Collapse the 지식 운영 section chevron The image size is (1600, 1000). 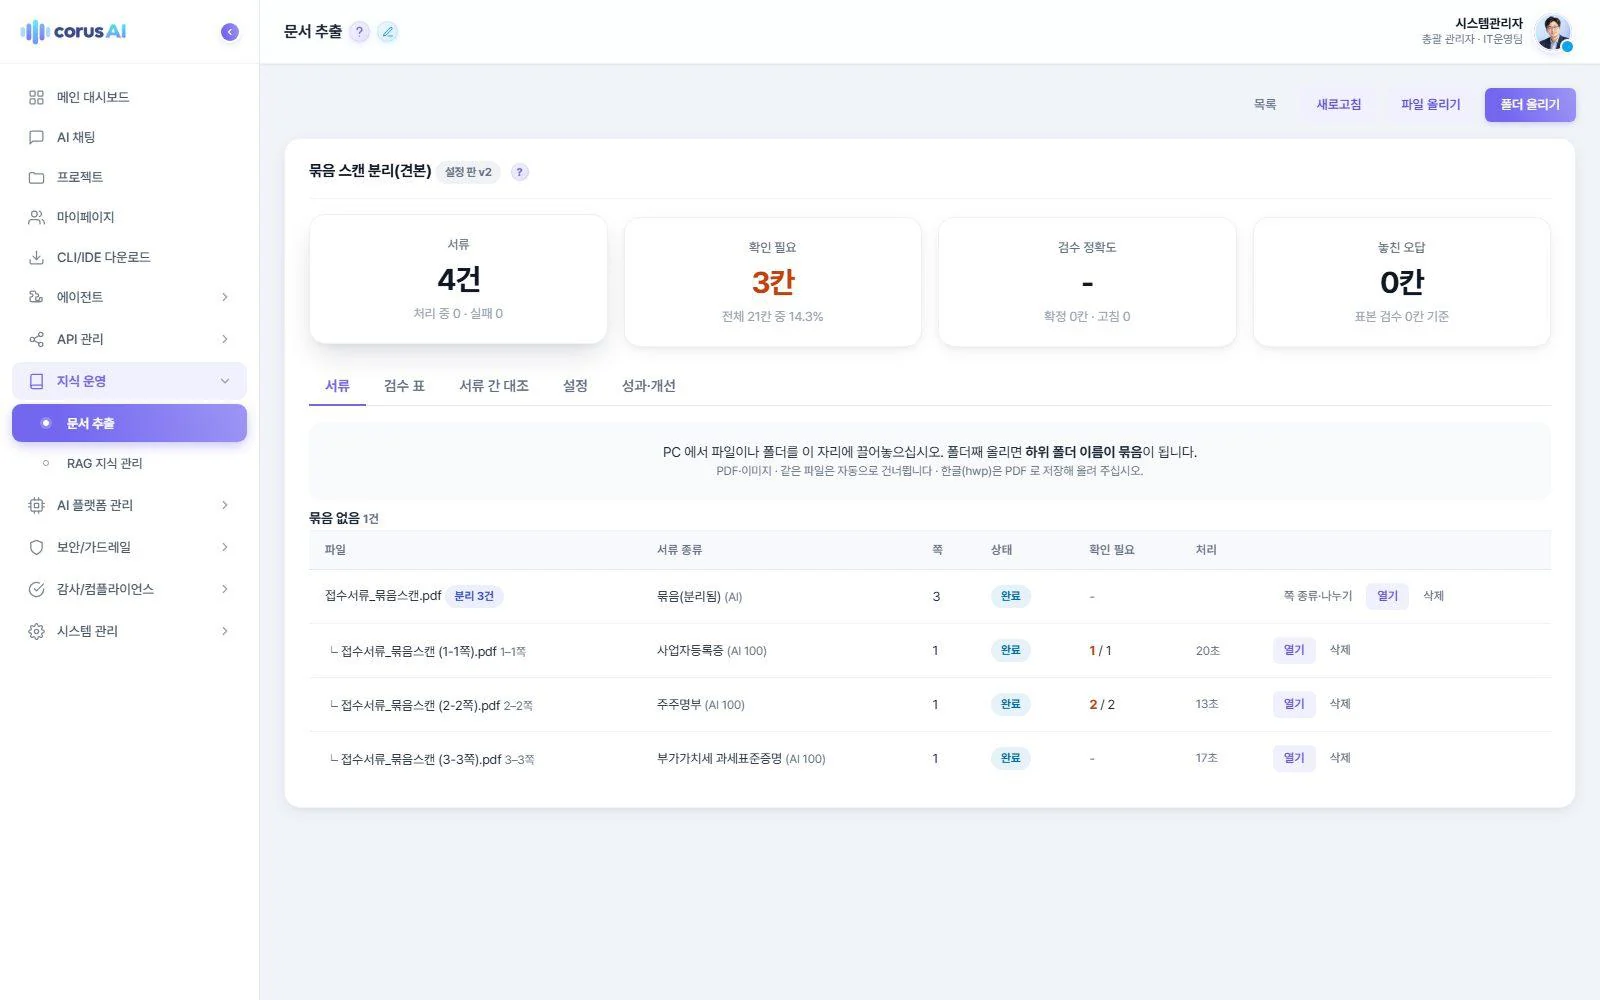coord(225,381)
